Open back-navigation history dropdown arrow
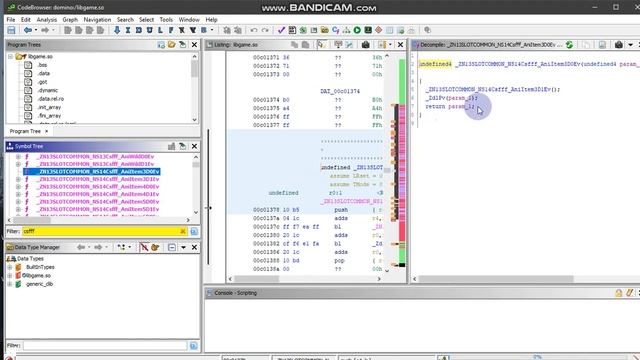640x360 pixels. coord(36,30)
